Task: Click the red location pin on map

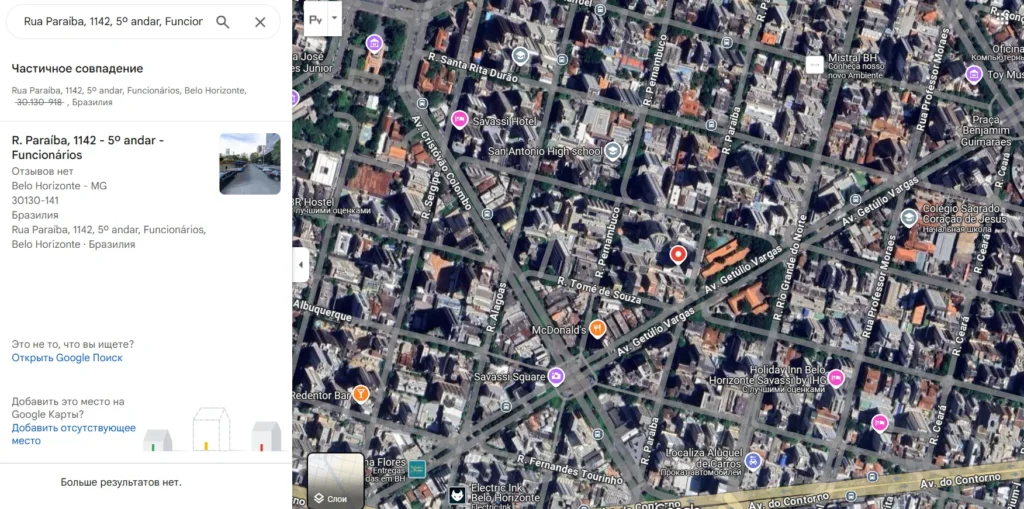Action: pos(678,254)
